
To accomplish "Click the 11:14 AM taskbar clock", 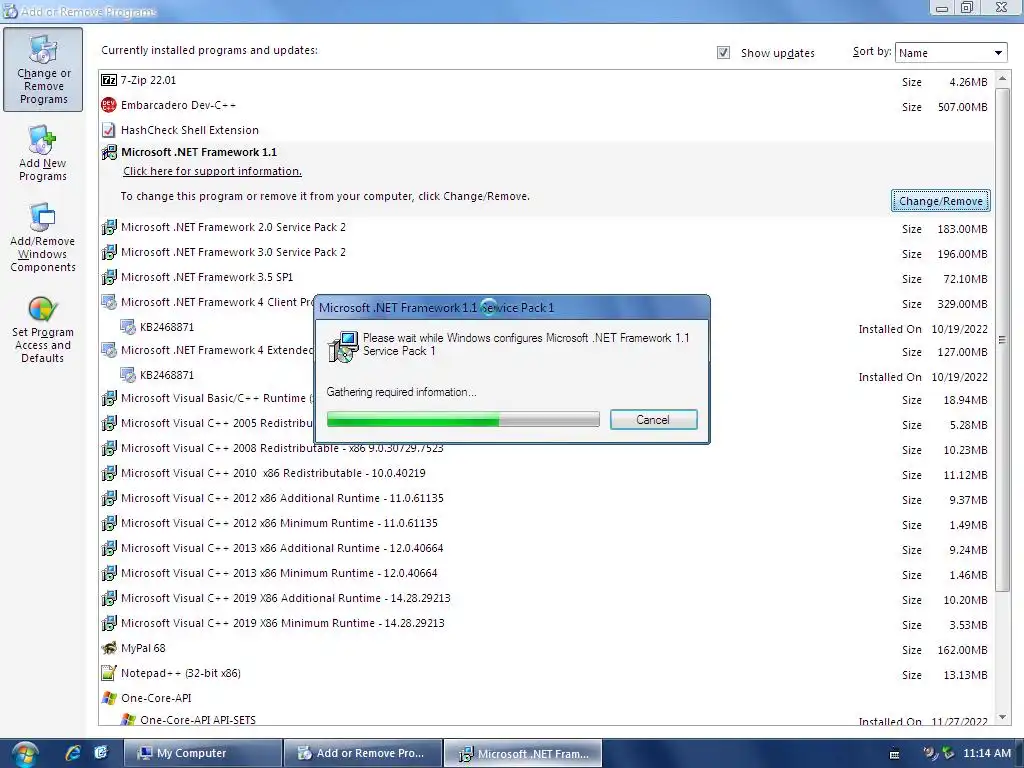I will click(x=987, y=753).
